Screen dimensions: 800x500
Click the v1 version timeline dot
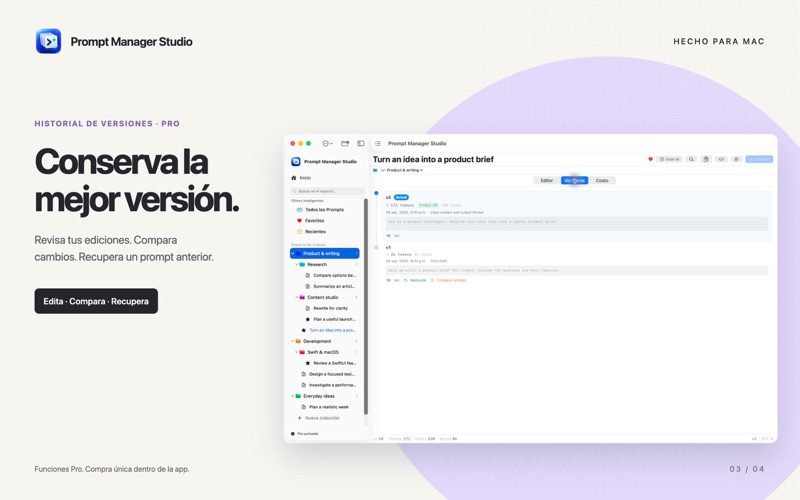click(x=377, y=247)
